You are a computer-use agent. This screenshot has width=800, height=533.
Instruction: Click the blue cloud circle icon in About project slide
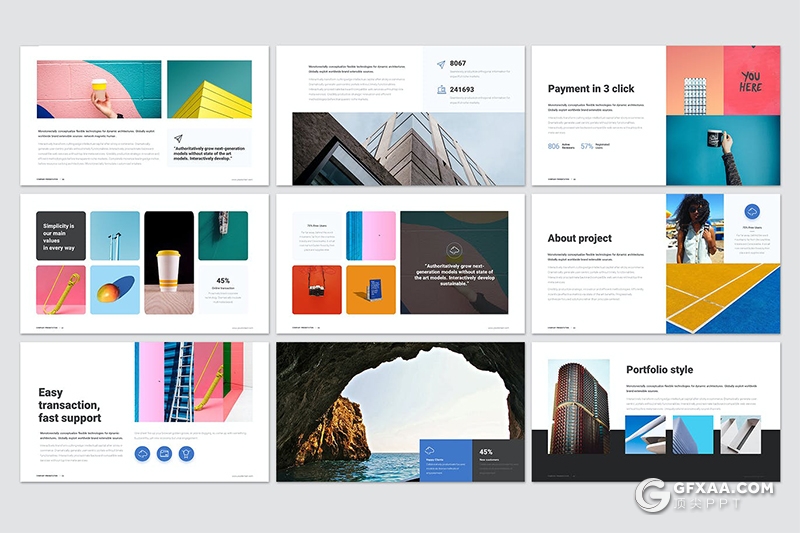[x=752, y=212]
